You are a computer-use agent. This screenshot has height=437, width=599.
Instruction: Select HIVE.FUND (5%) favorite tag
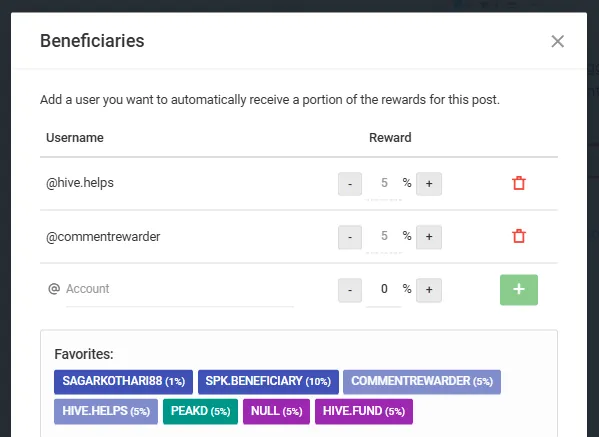[x=364, y=411]
